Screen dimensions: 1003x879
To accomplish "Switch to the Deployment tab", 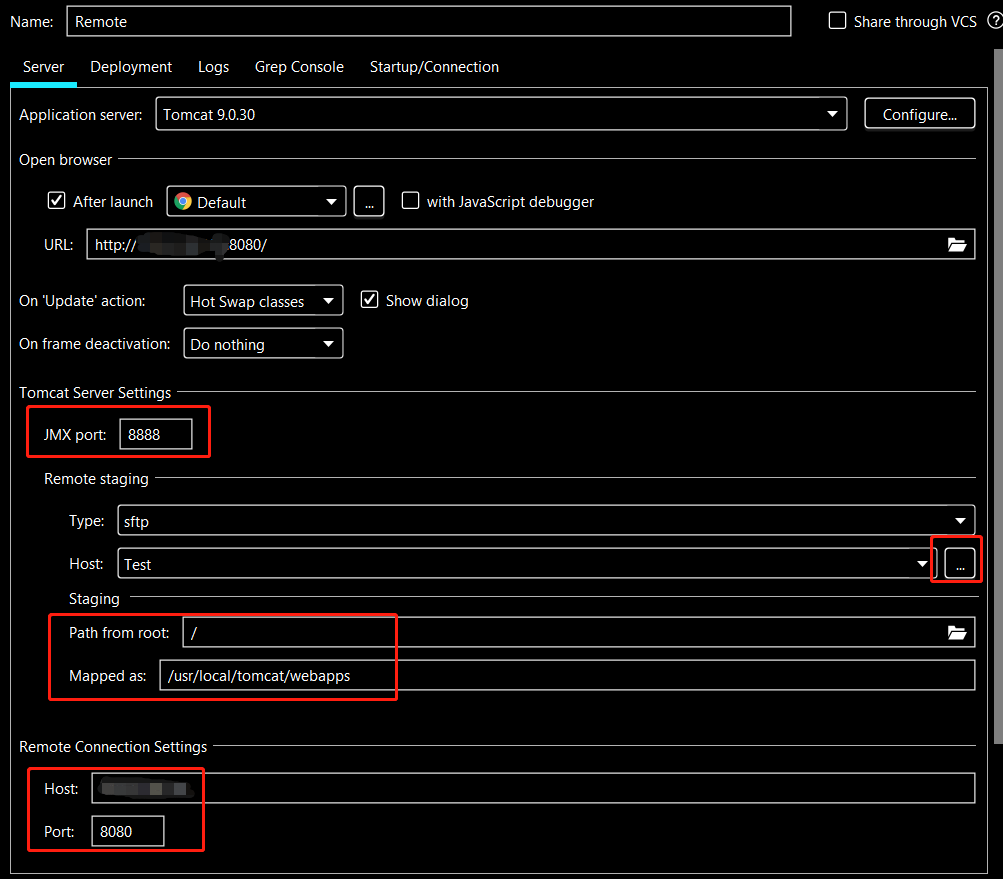I will pos(131,67).
